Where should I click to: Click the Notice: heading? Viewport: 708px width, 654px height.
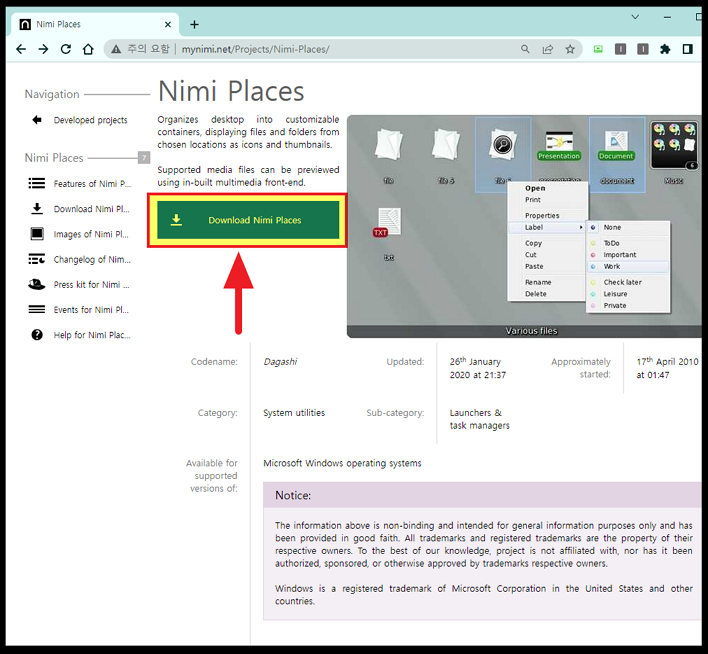293,495
